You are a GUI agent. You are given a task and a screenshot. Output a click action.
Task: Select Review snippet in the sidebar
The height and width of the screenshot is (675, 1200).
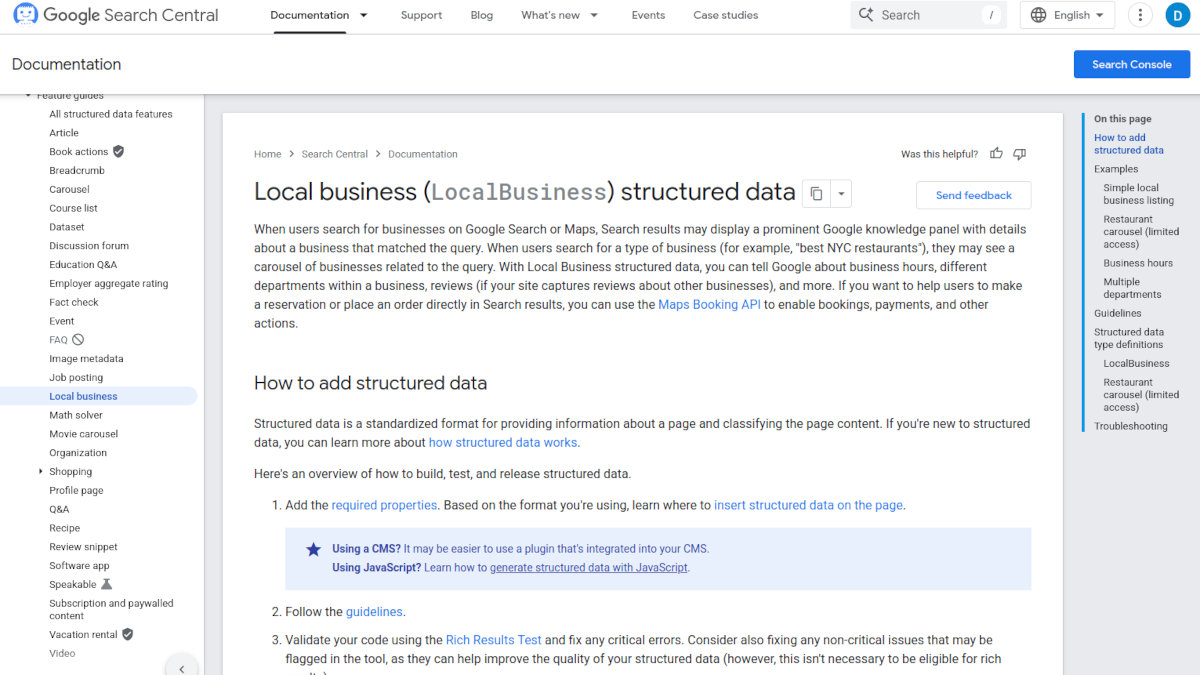pyautogui.click(x=83, y=547)
